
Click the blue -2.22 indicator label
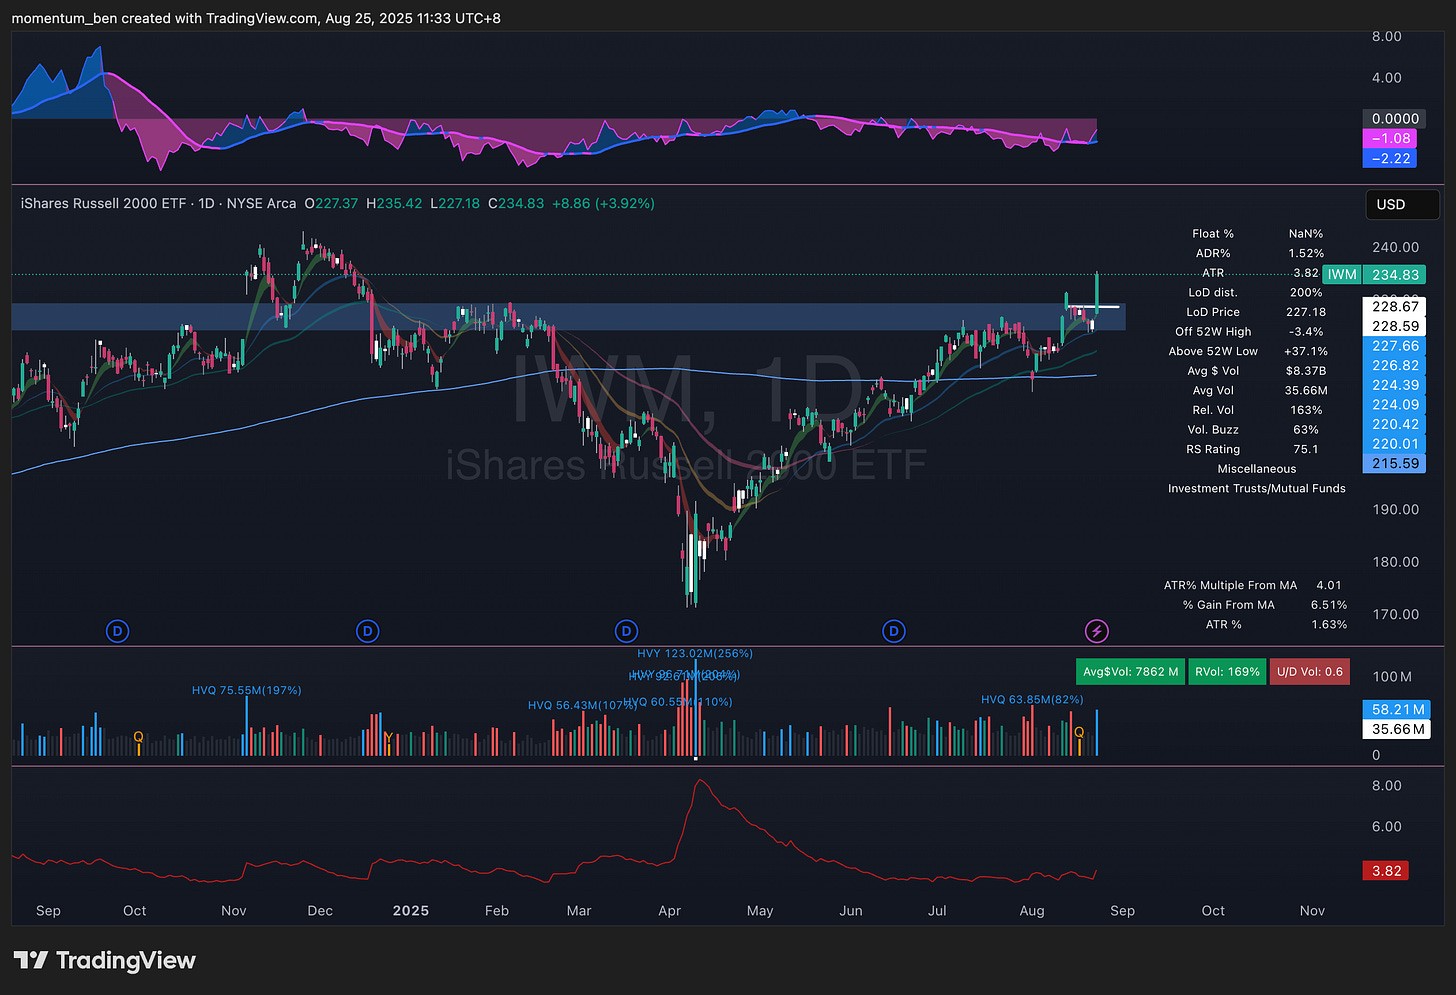pyautogui.click(x=1391, y=158)
